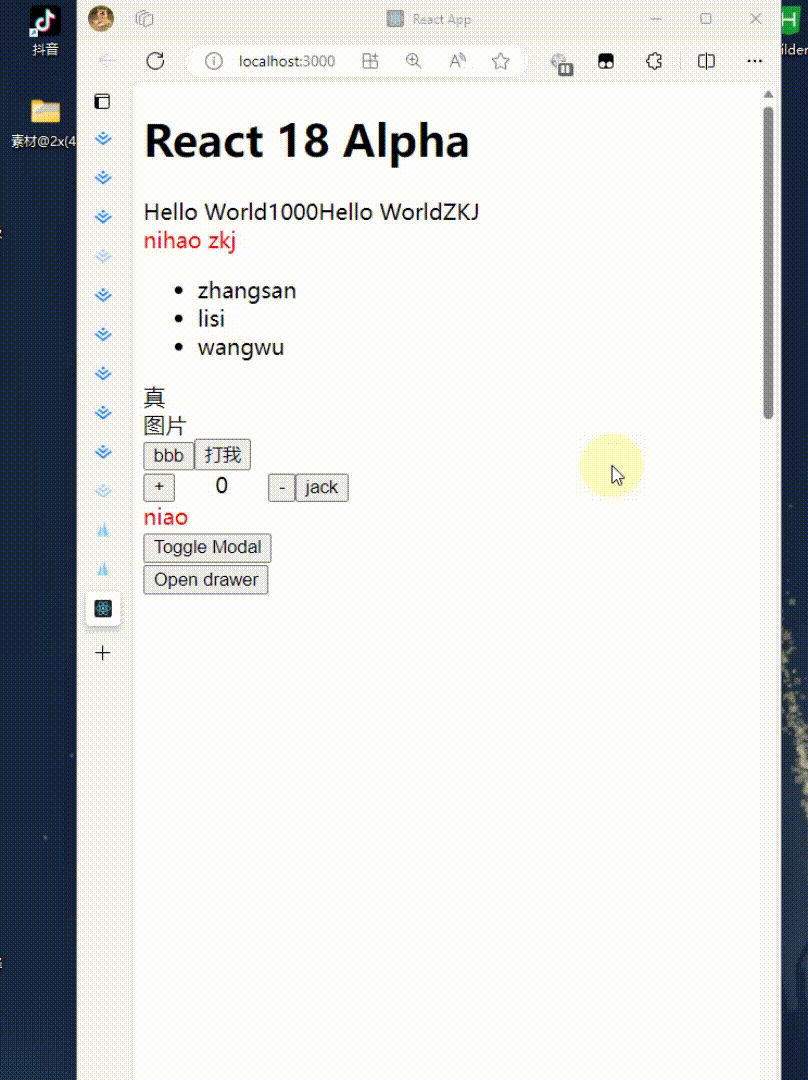Open the Settings and more ellipsis menu

pos(754,61)
